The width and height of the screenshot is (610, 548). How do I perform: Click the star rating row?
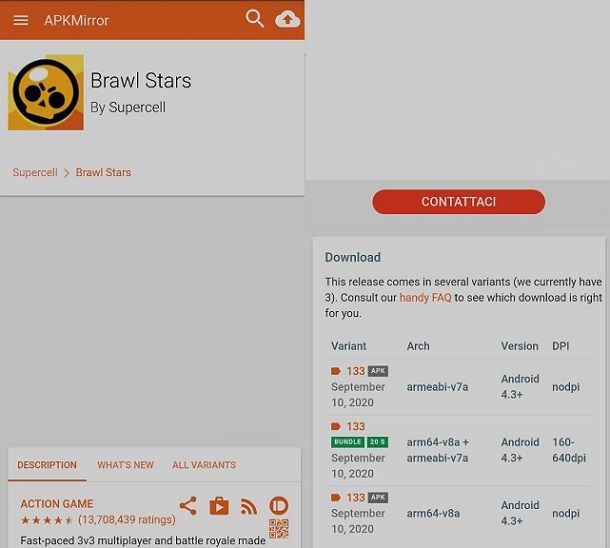point(47,520)
